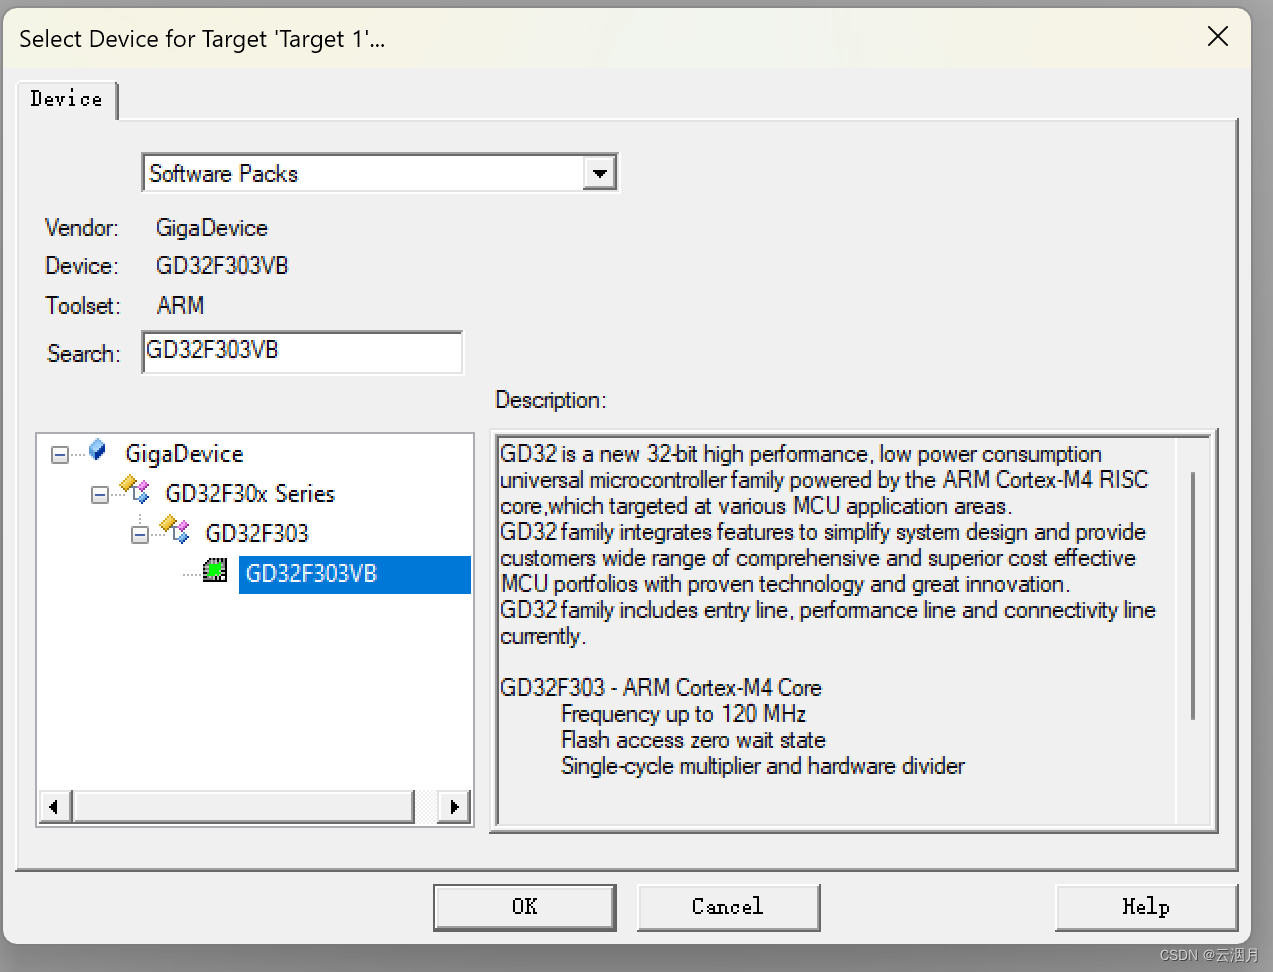Open the Software Packs dropdown
This screenshot has height=972, width=1273.
coord(599,173)
